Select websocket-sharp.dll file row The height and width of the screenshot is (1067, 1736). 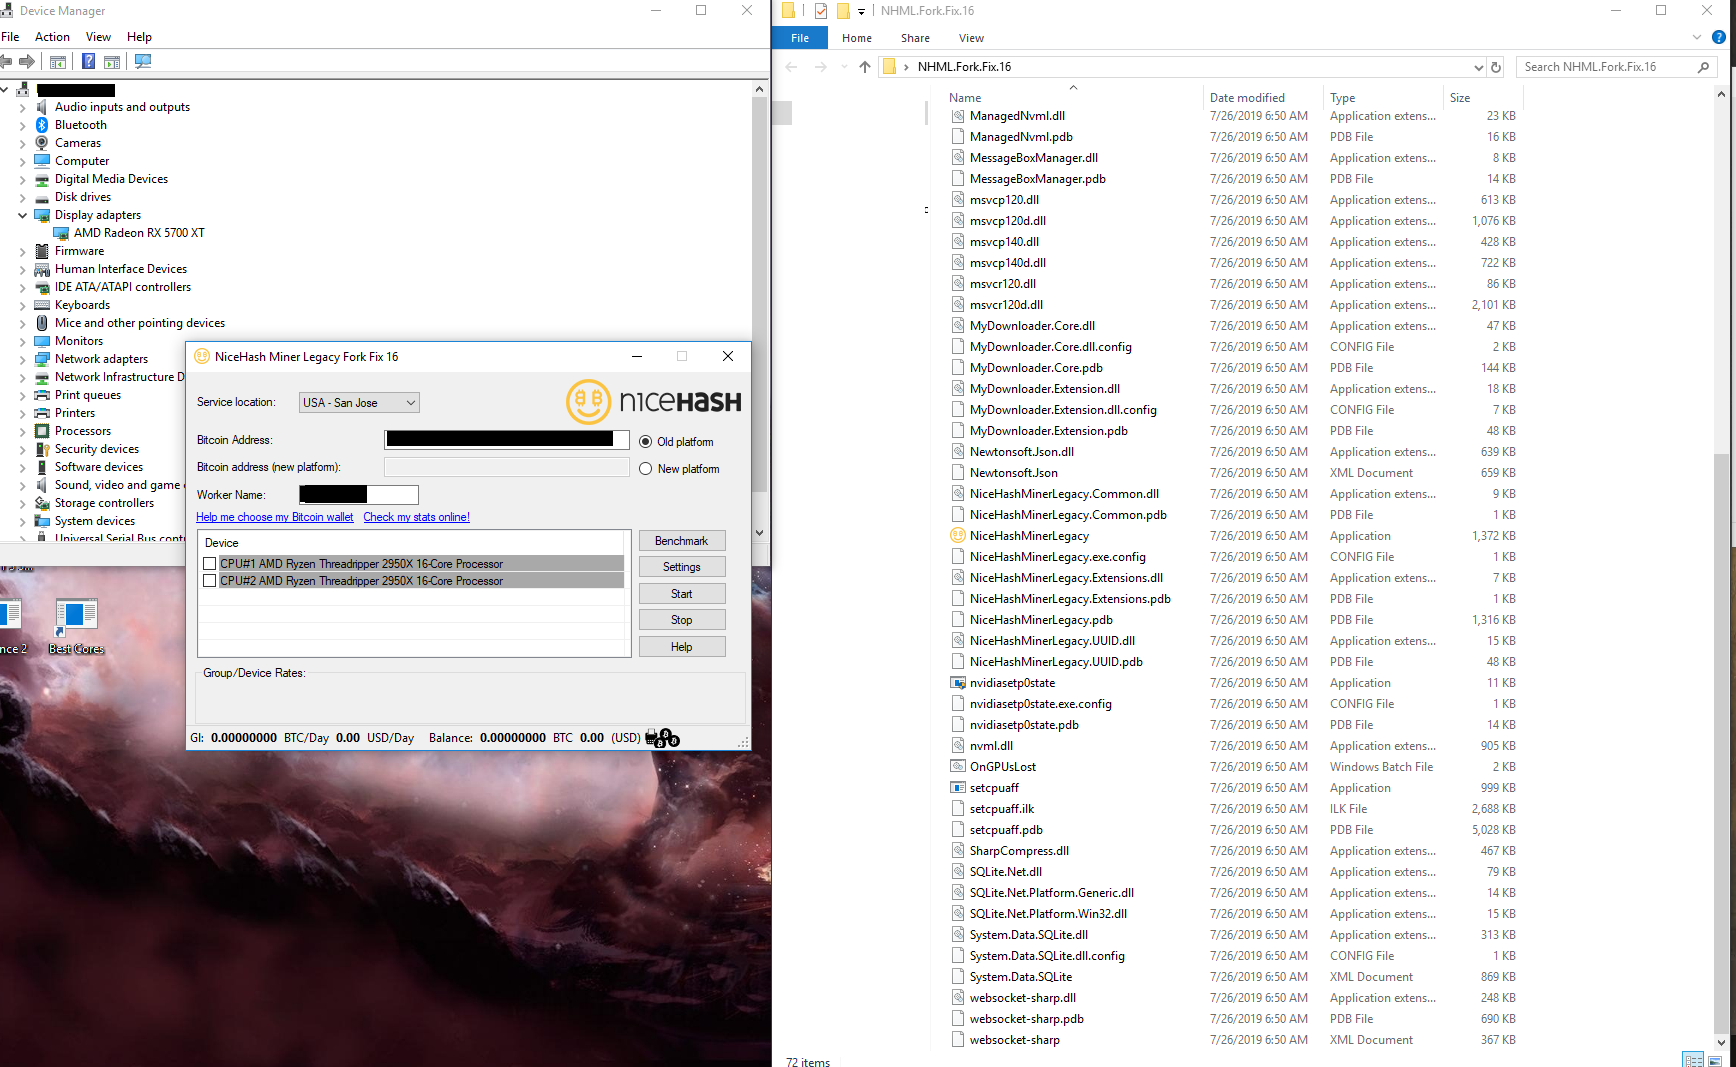pos(1234,998)
